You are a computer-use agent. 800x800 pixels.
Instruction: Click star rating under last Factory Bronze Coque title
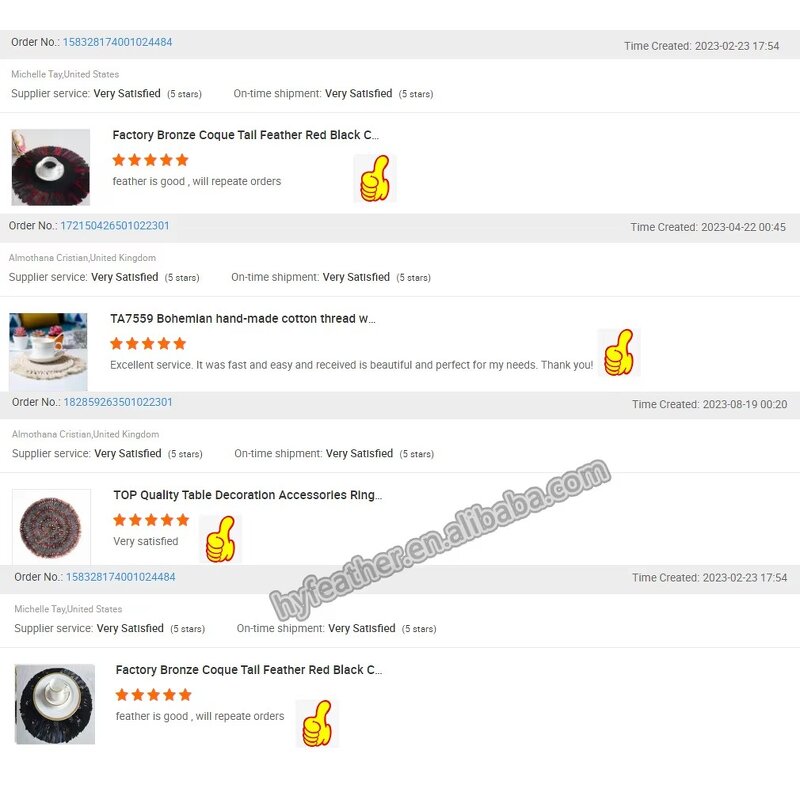154,694
